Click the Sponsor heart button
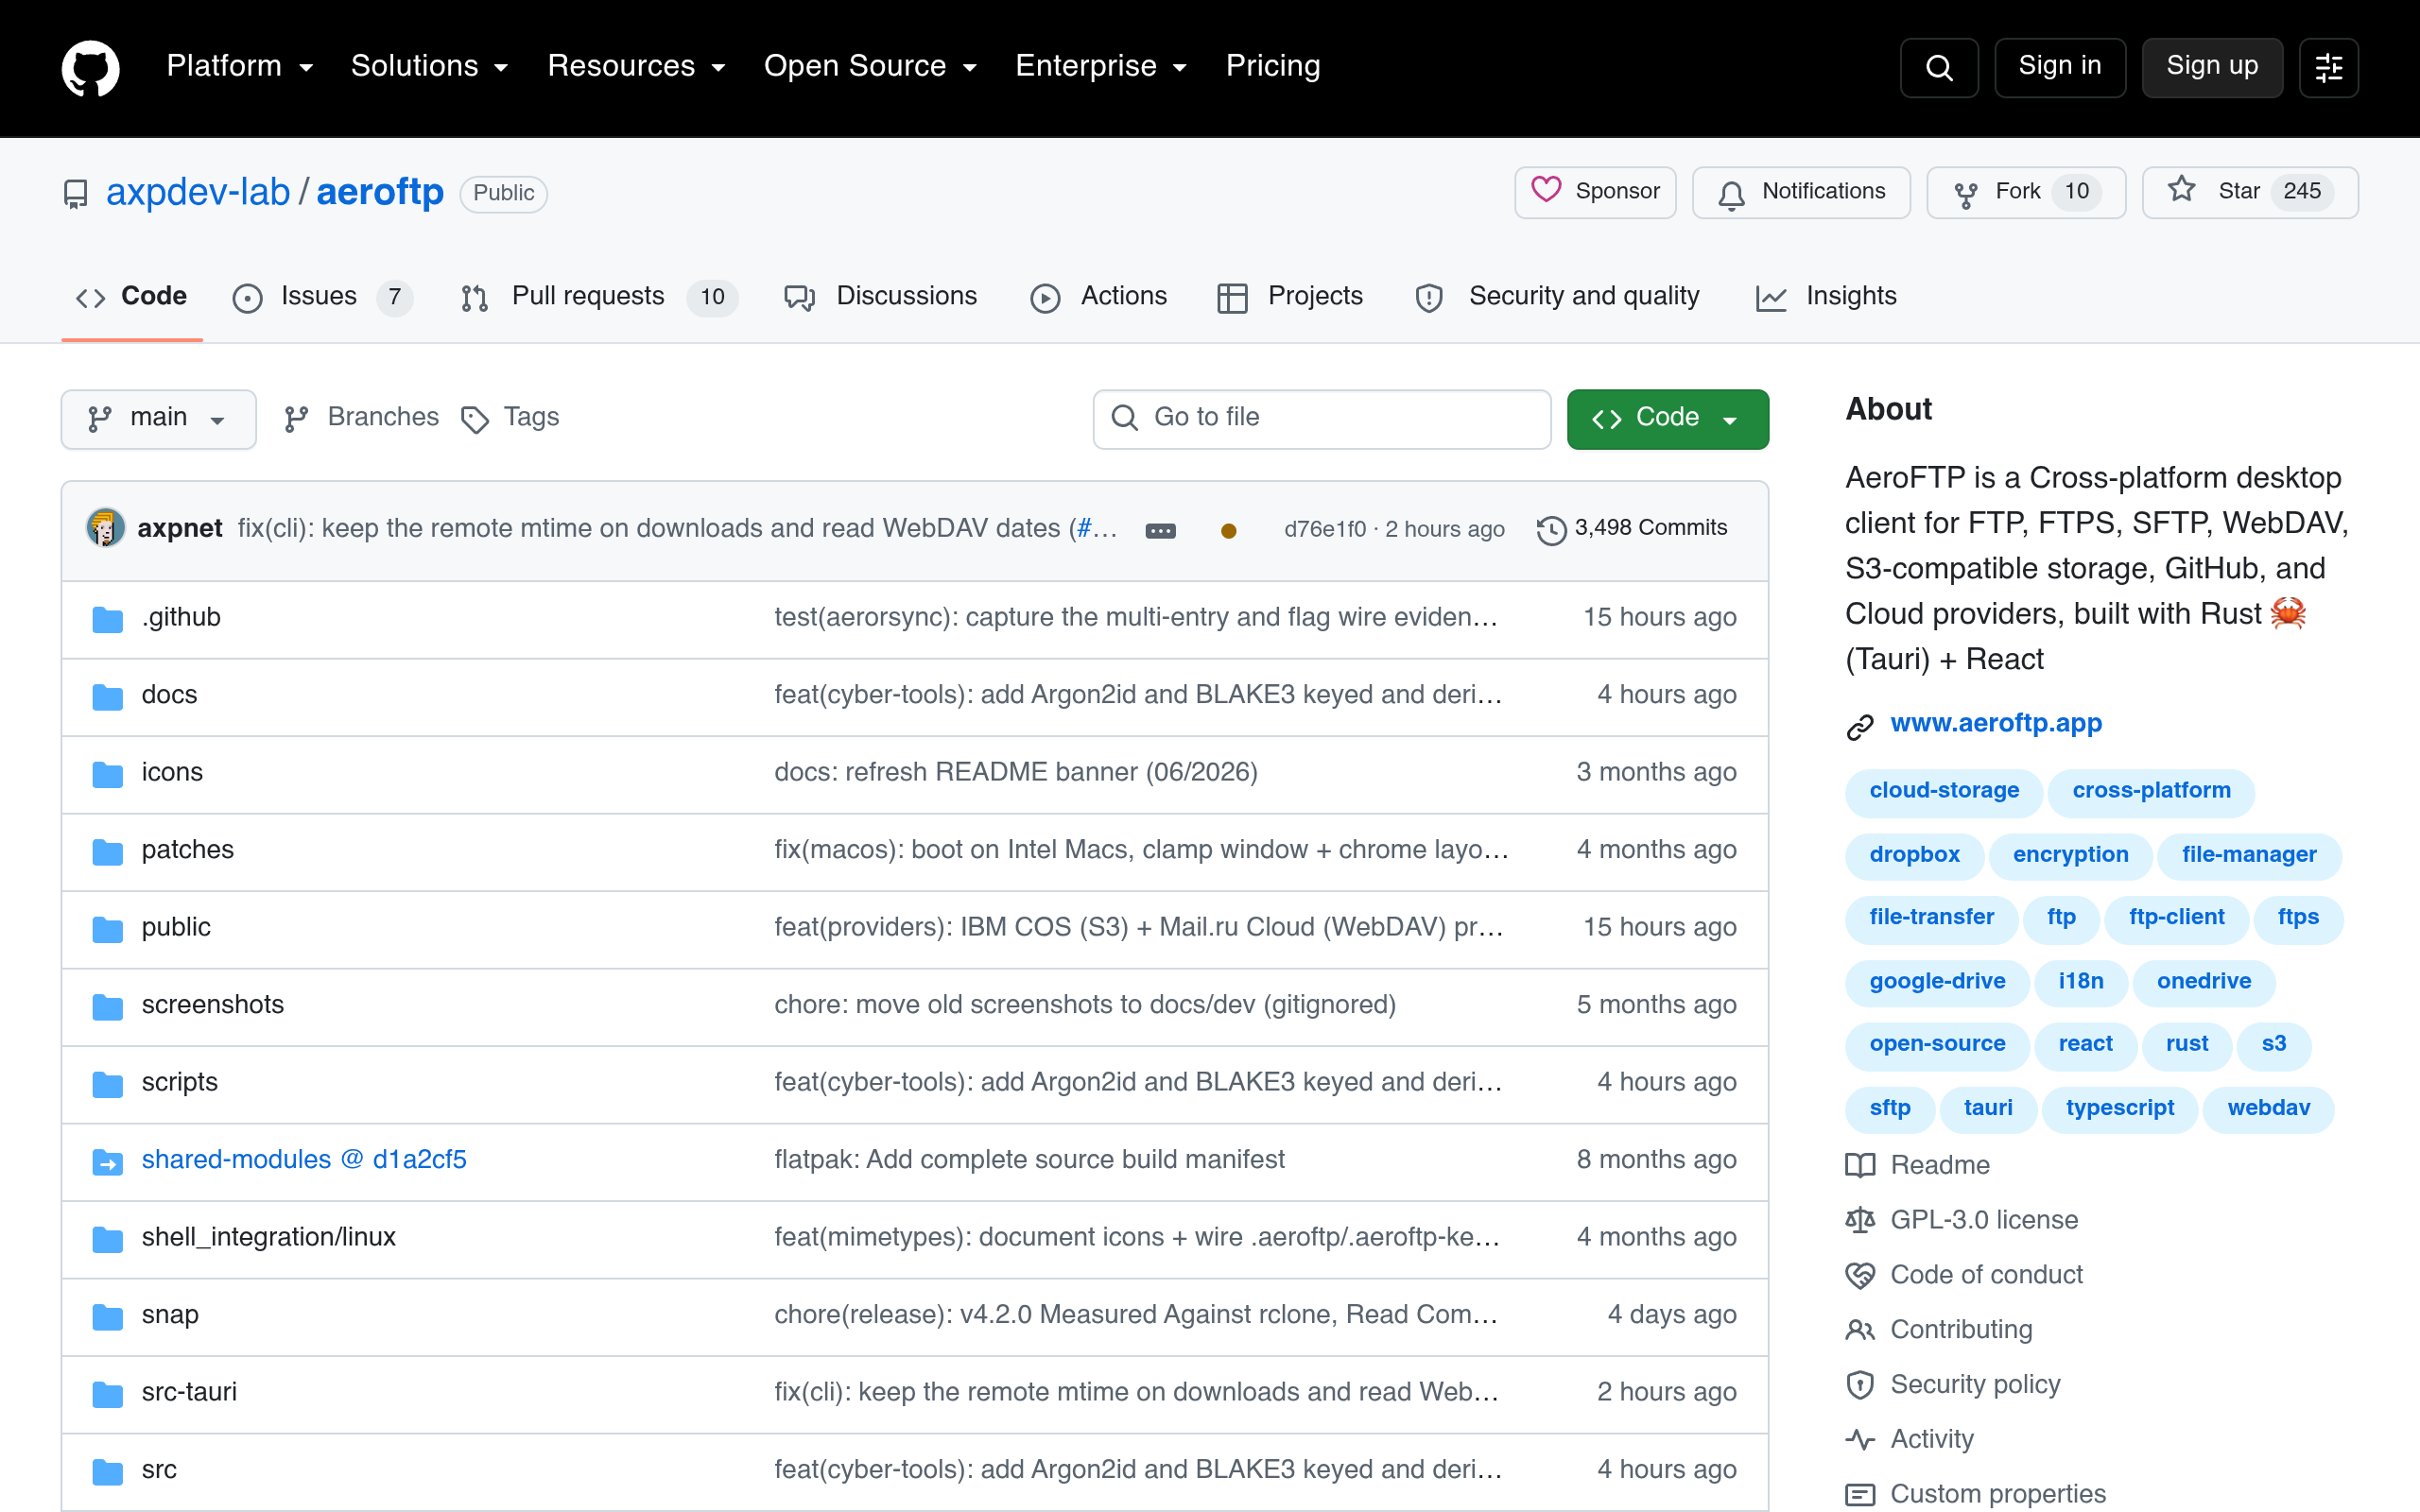Screen dimensions: 2420x1512 pyautogui.click(x=1595, y=192)
